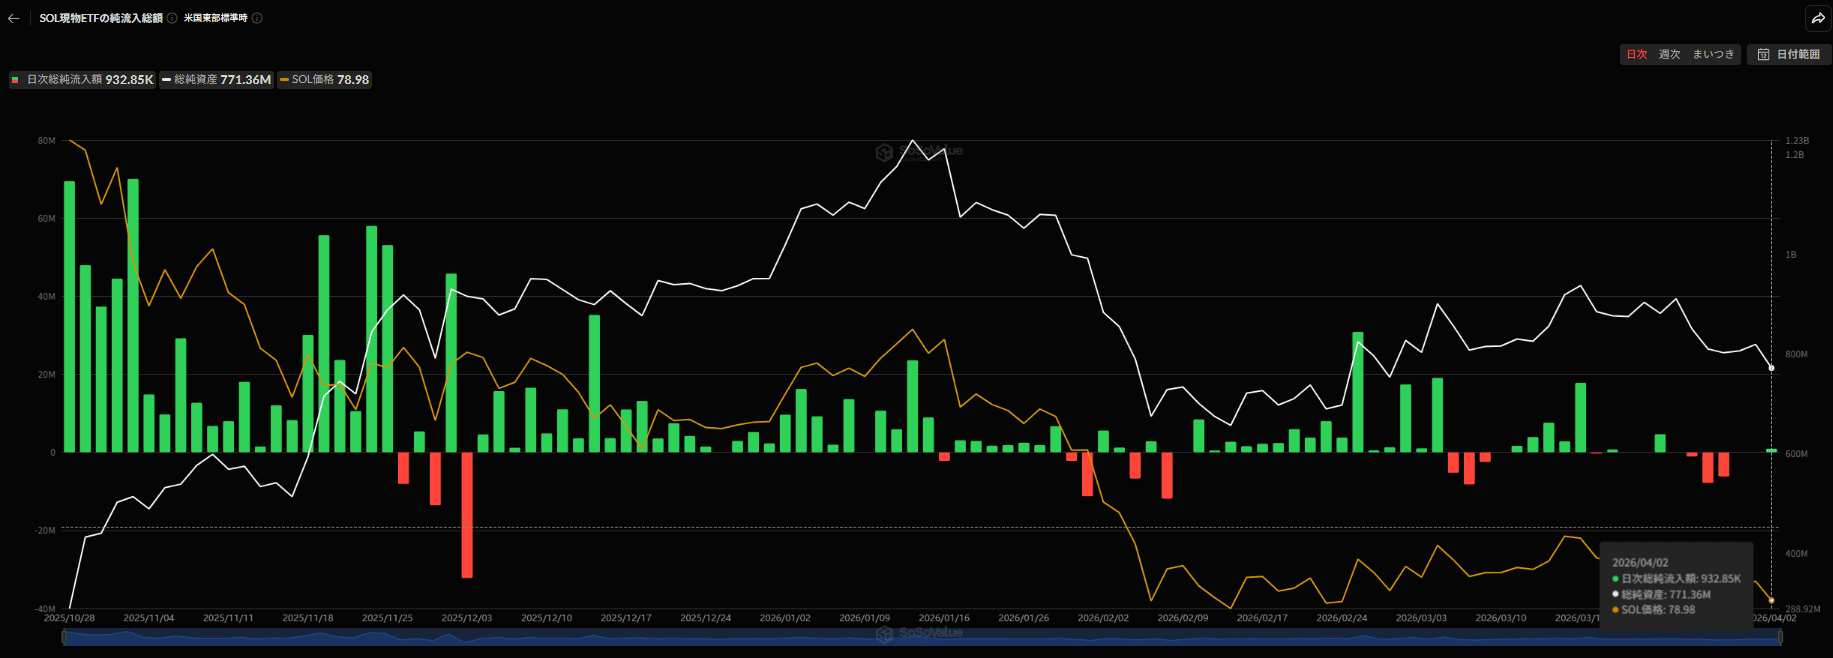Toggle the 日次総純流入額 legend series
The height and width of the screenshot is (658, 1833).
[83, 80]
